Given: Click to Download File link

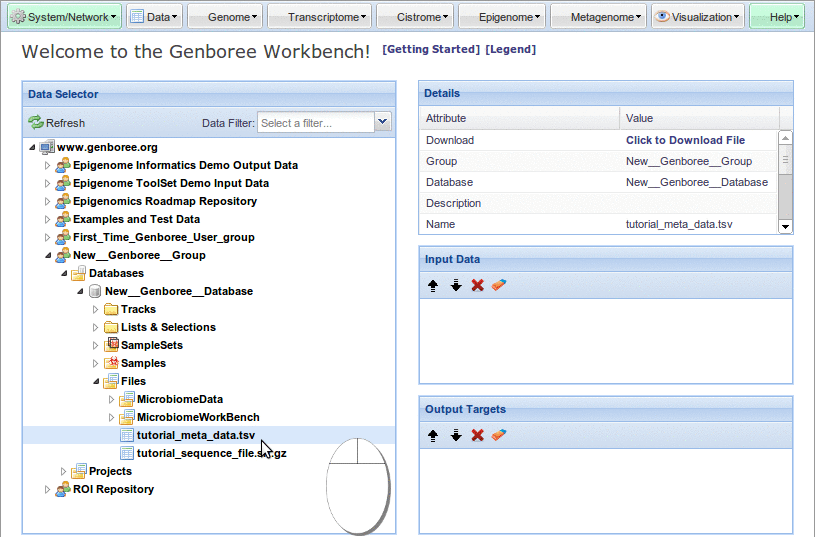Looking at the screenshot, I should 685,141.
